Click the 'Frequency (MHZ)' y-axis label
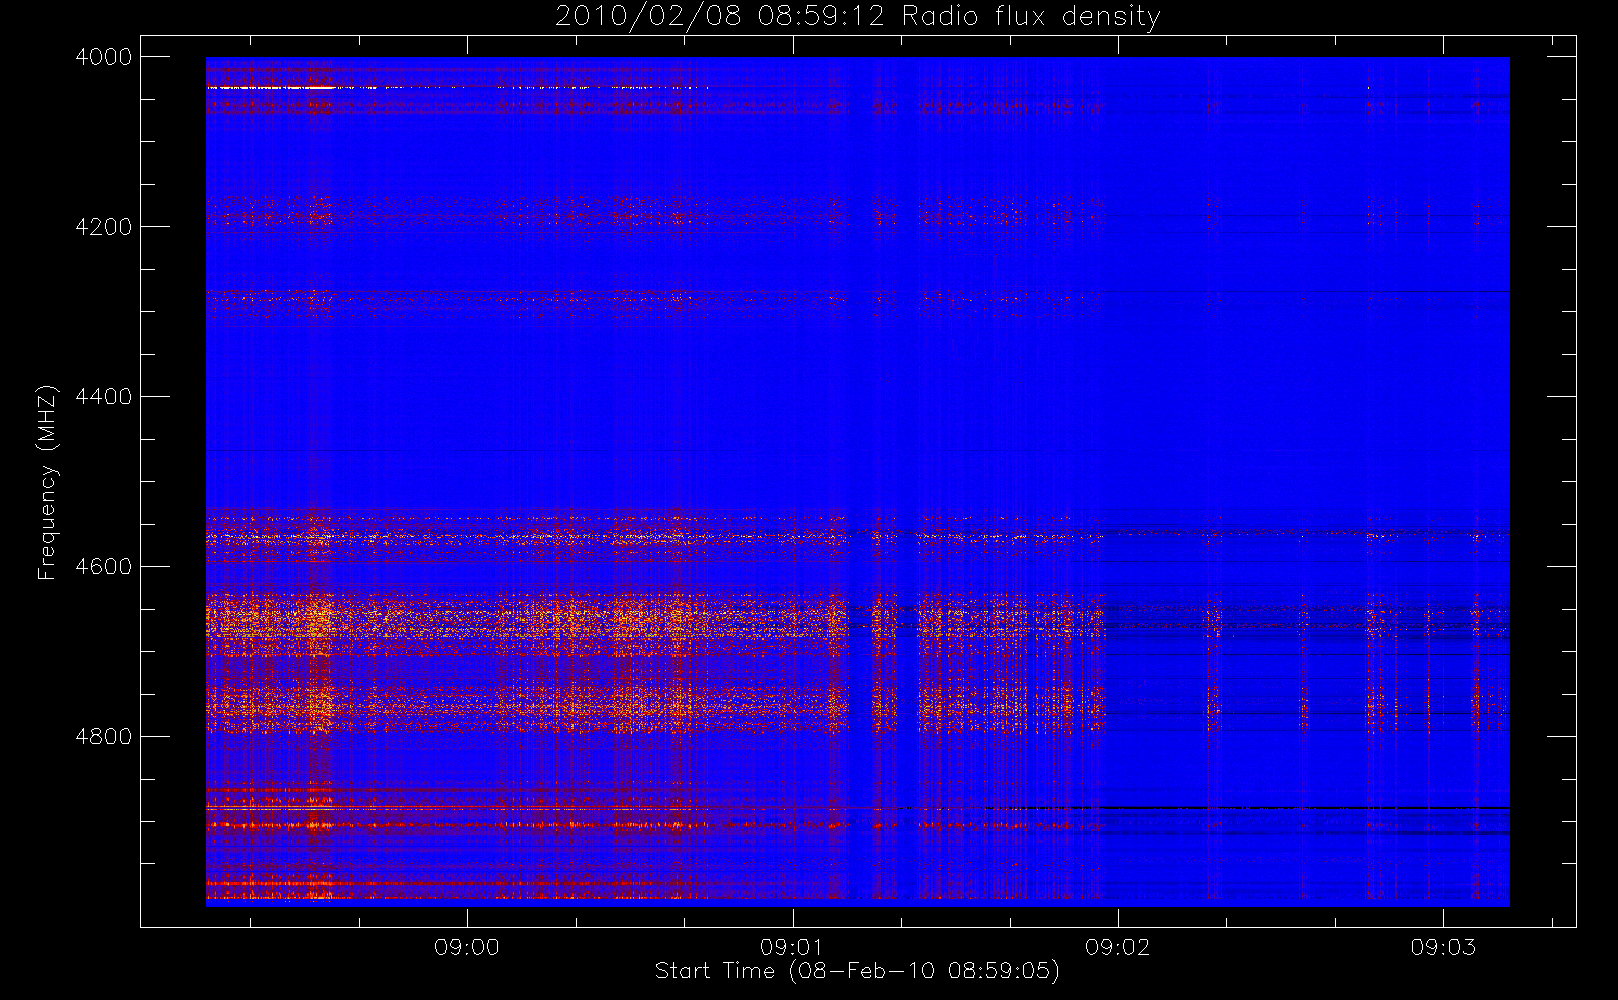This screenshot has height=1000, width=1618. coord(46,482)
